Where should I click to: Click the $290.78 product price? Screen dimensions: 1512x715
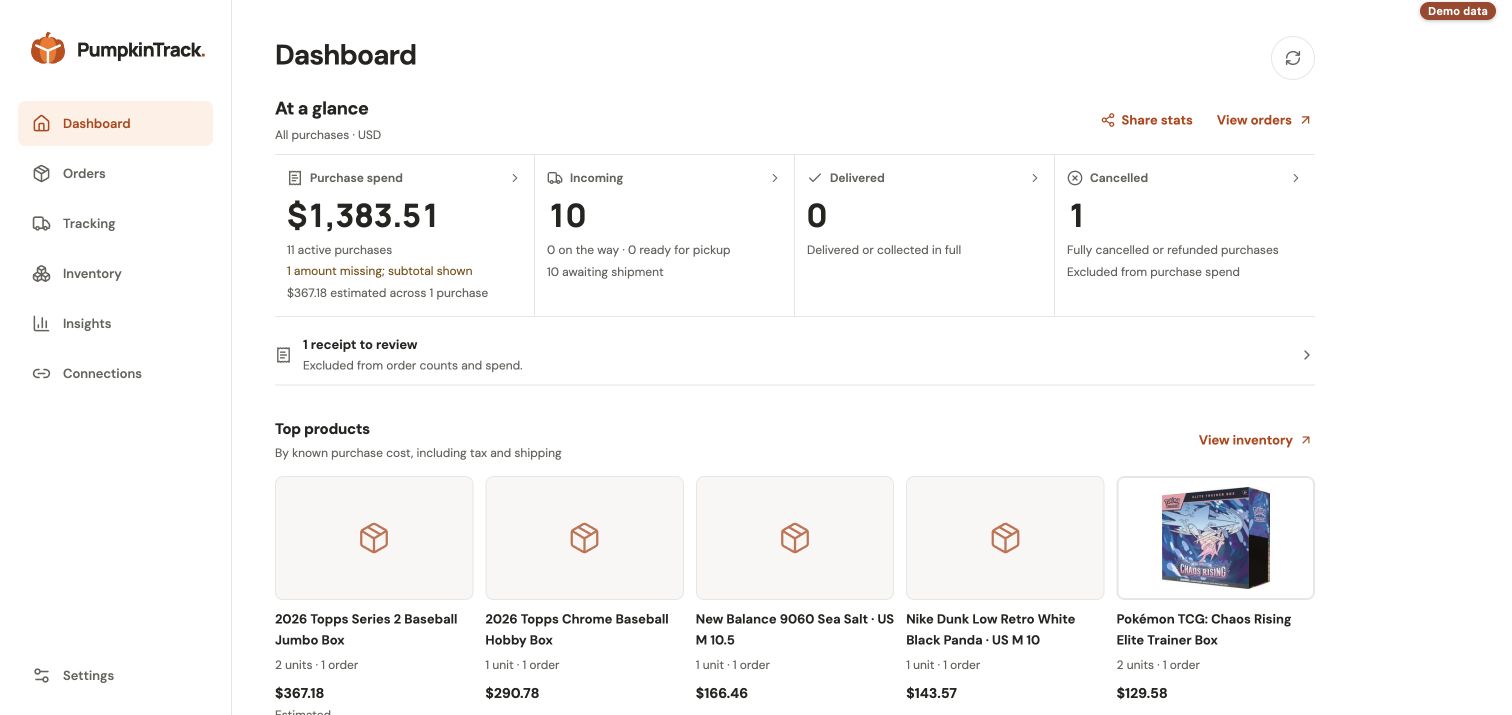tap(512, 693)
